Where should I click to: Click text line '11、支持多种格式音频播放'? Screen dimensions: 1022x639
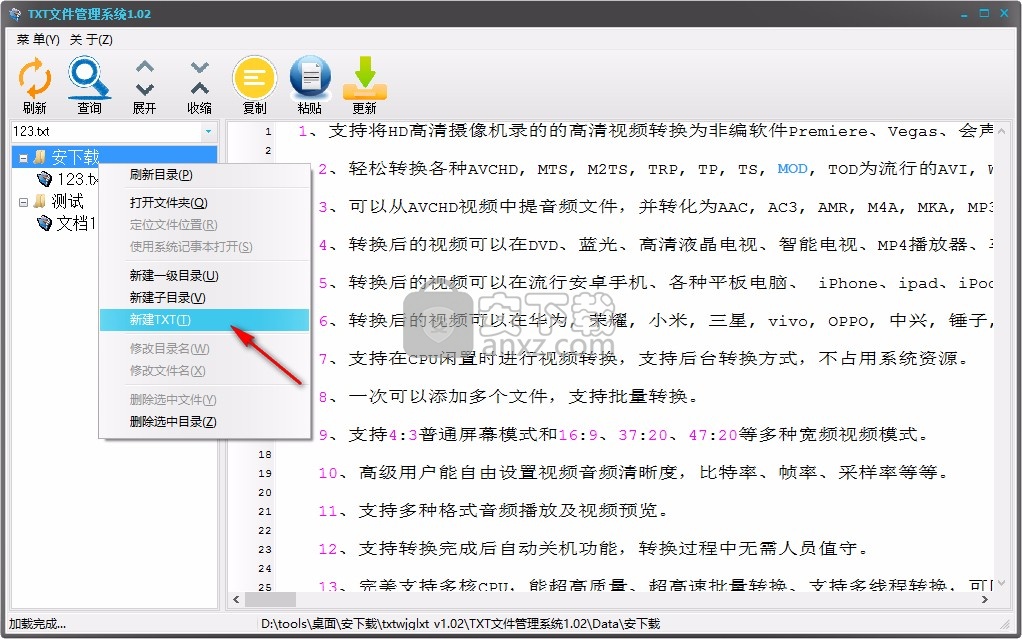tap(493, 511)
